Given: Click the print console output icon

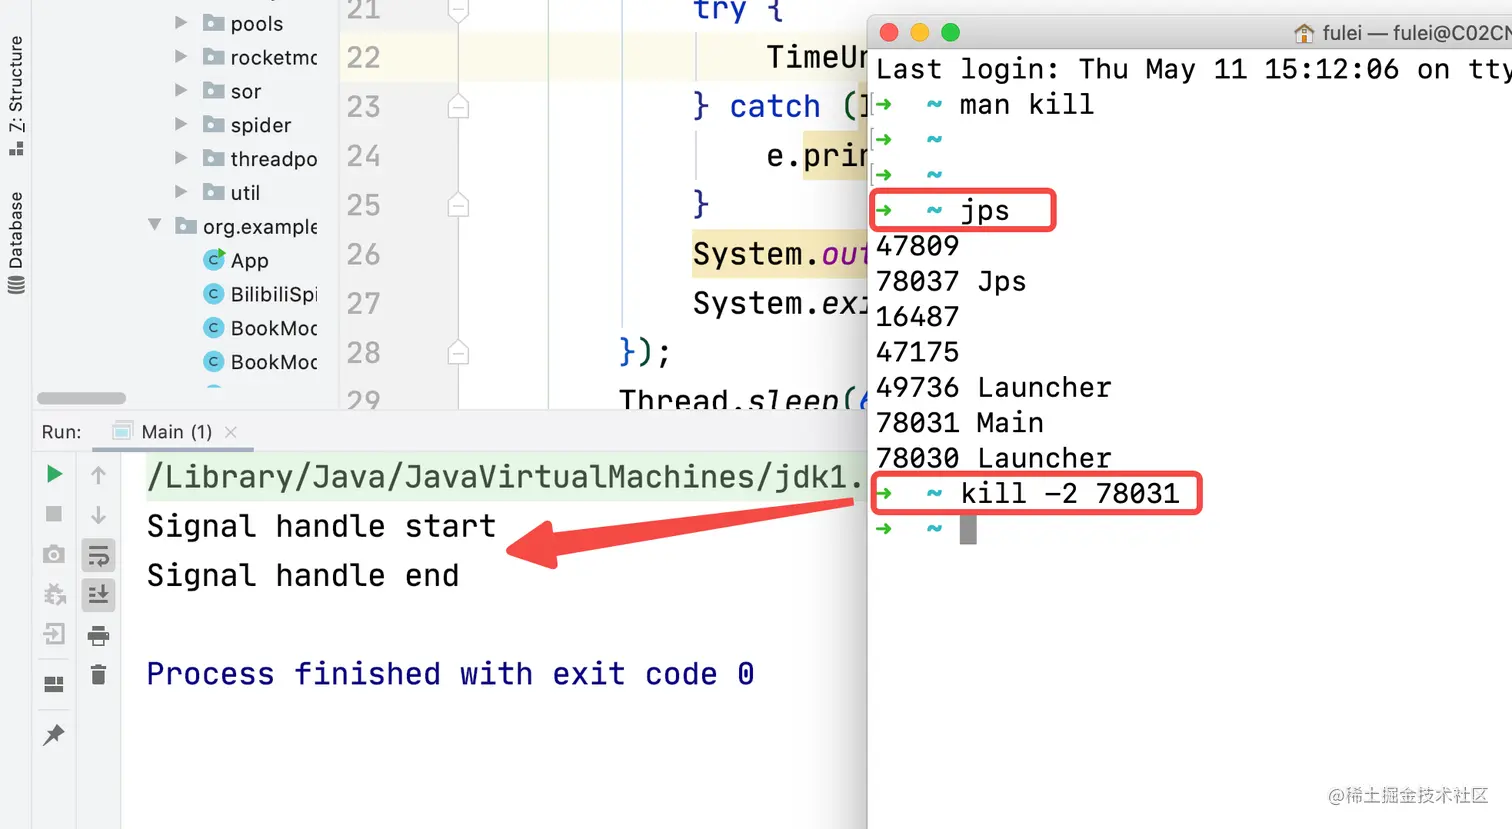Looking at the screenshot, I should point(98,635).
